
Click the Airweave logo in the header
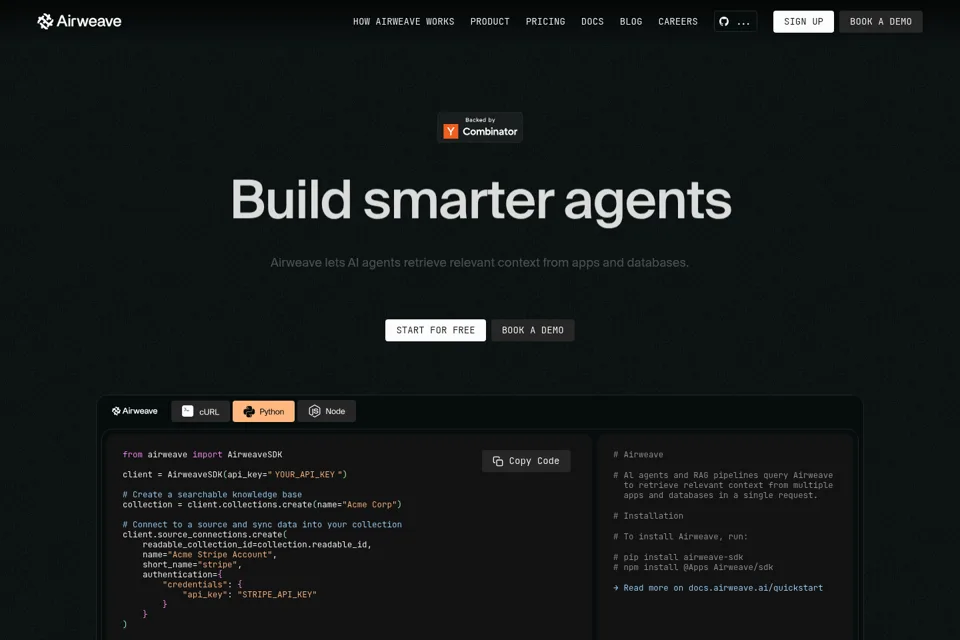[x=80, y=21]
